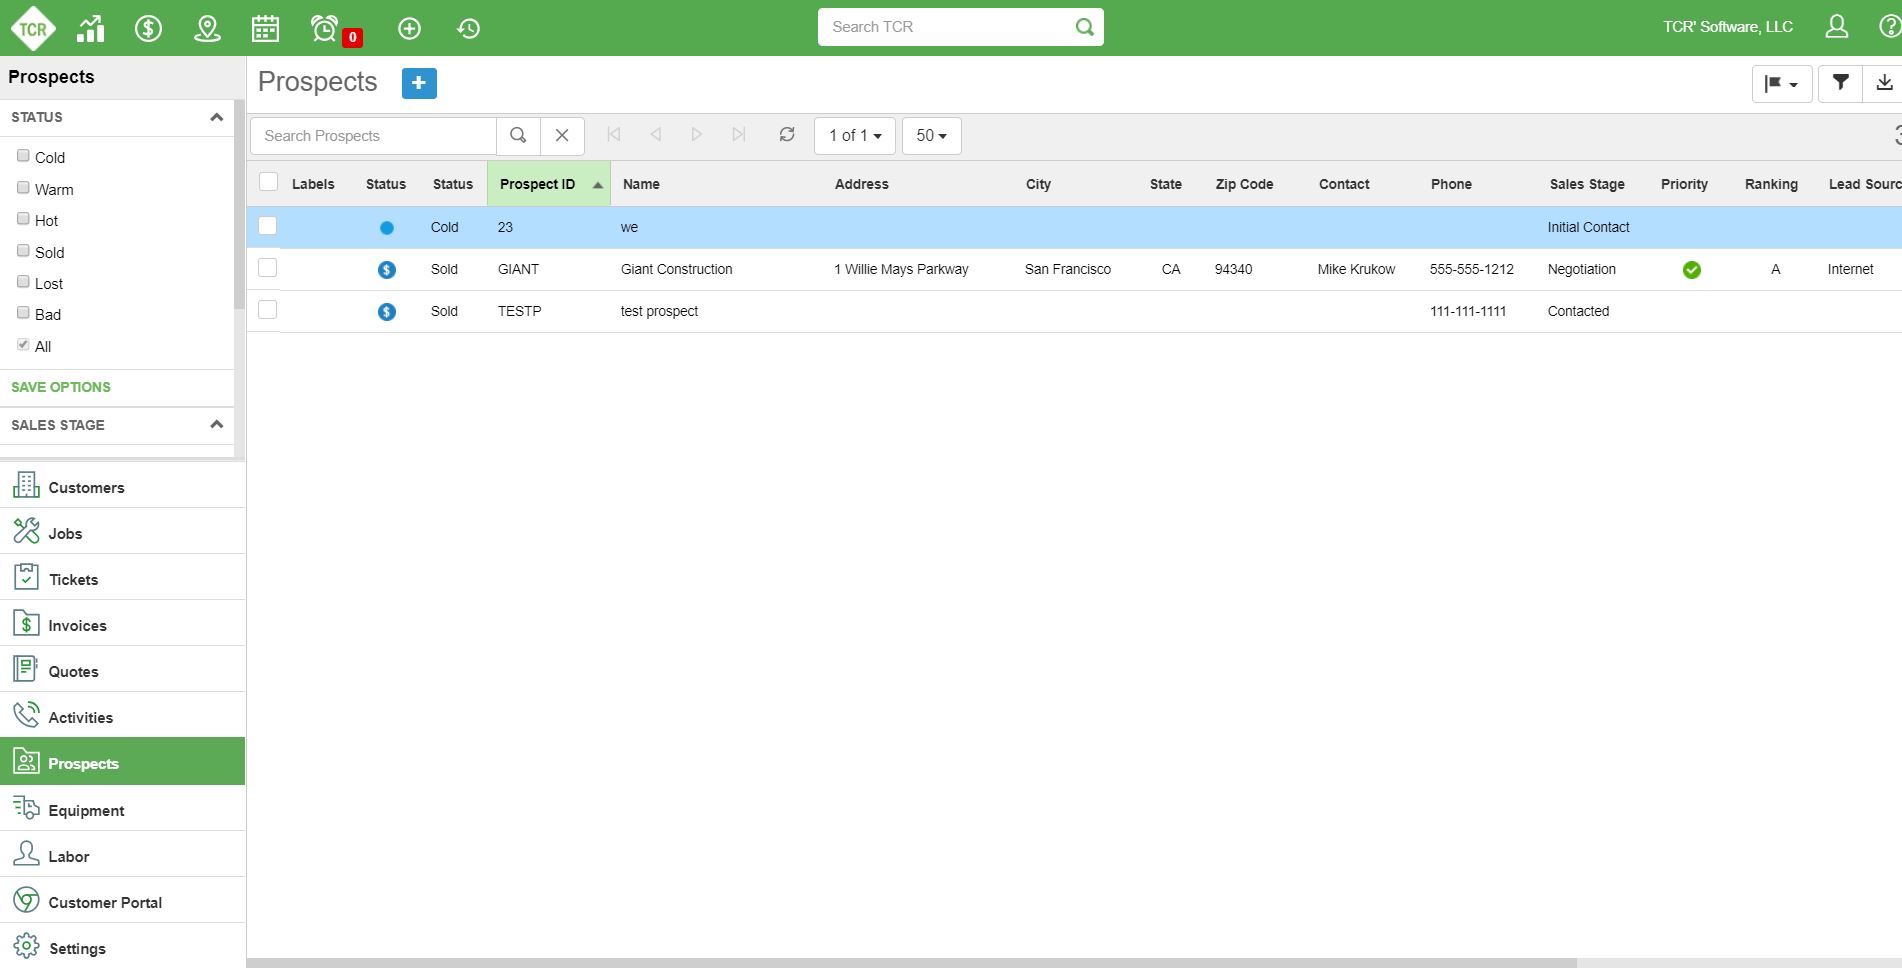Click the download export icon
The width and height of the screenshot is (1902, 968).
tap(1884, 83)
